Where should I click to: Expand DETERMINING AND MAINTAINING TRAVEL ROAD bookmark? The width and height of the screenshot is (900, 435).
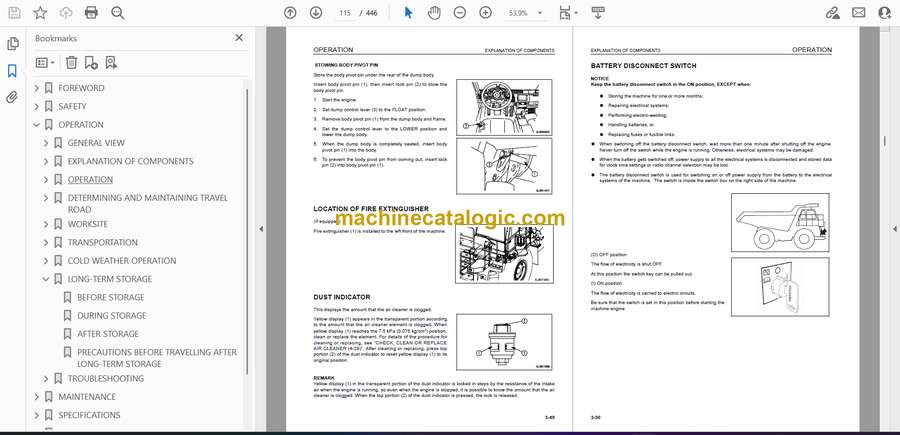pos(46,198)
